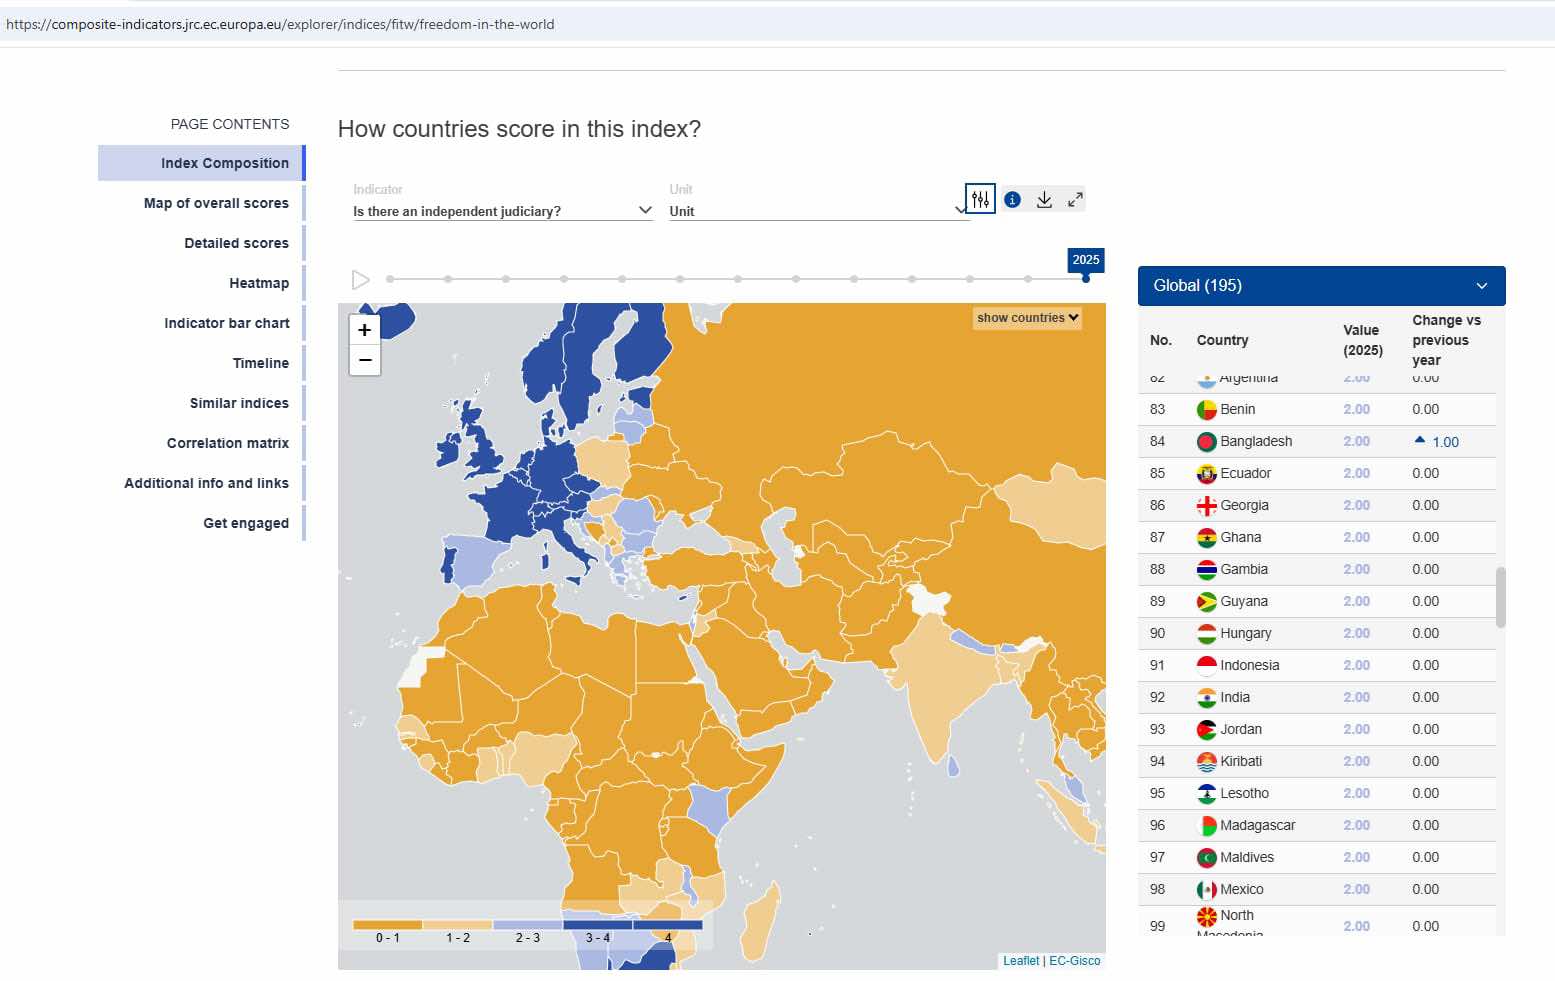Open the Leaflet attribution link
This screenshot has height=981, width=1555.
[1021, 961]
